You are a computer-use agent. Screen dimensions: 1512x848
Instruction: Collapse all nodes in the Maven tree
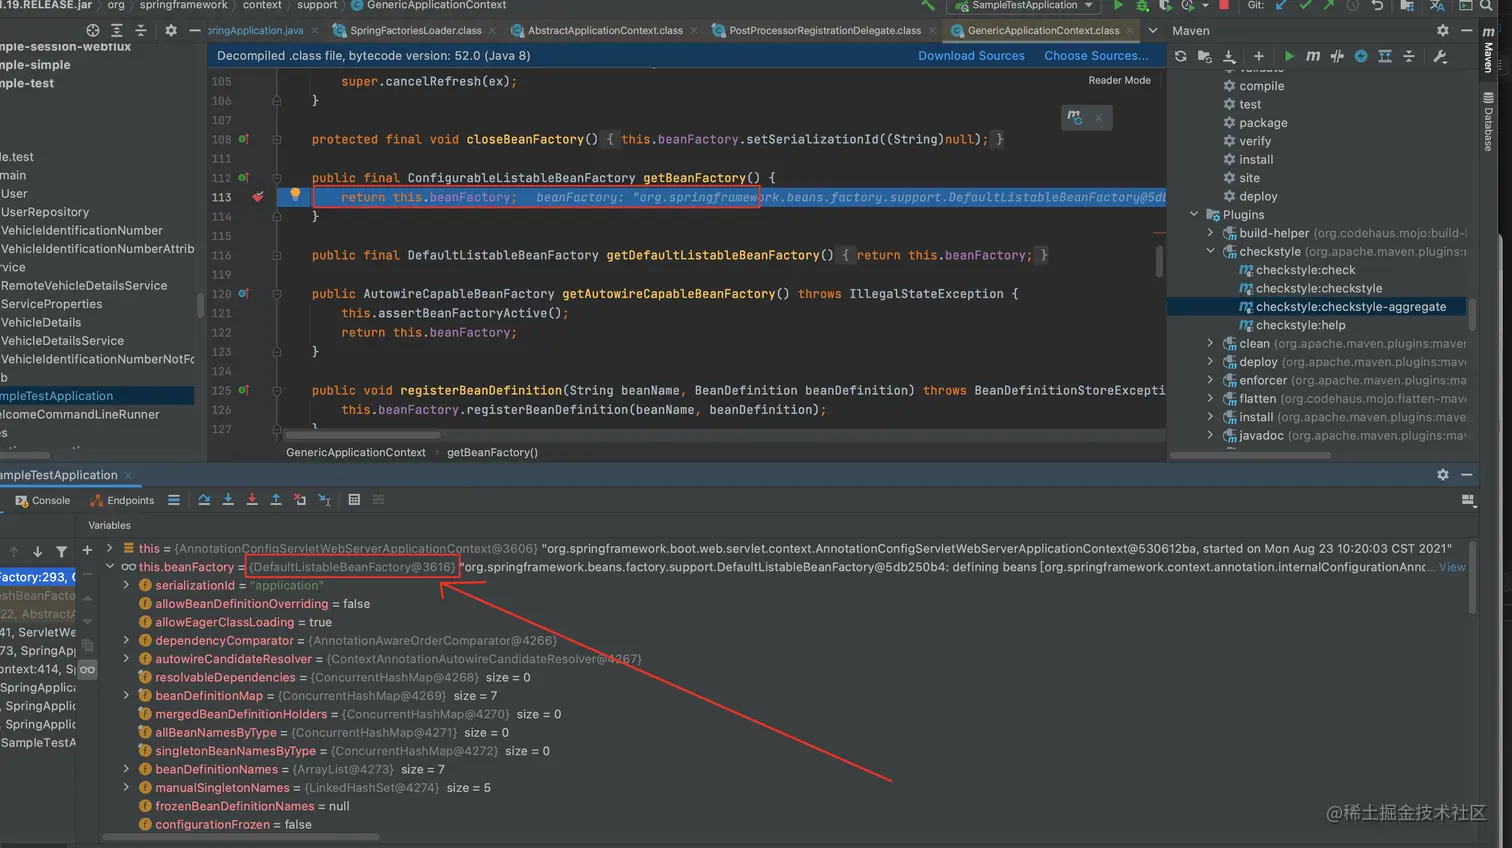click(x=1409, y=56)
